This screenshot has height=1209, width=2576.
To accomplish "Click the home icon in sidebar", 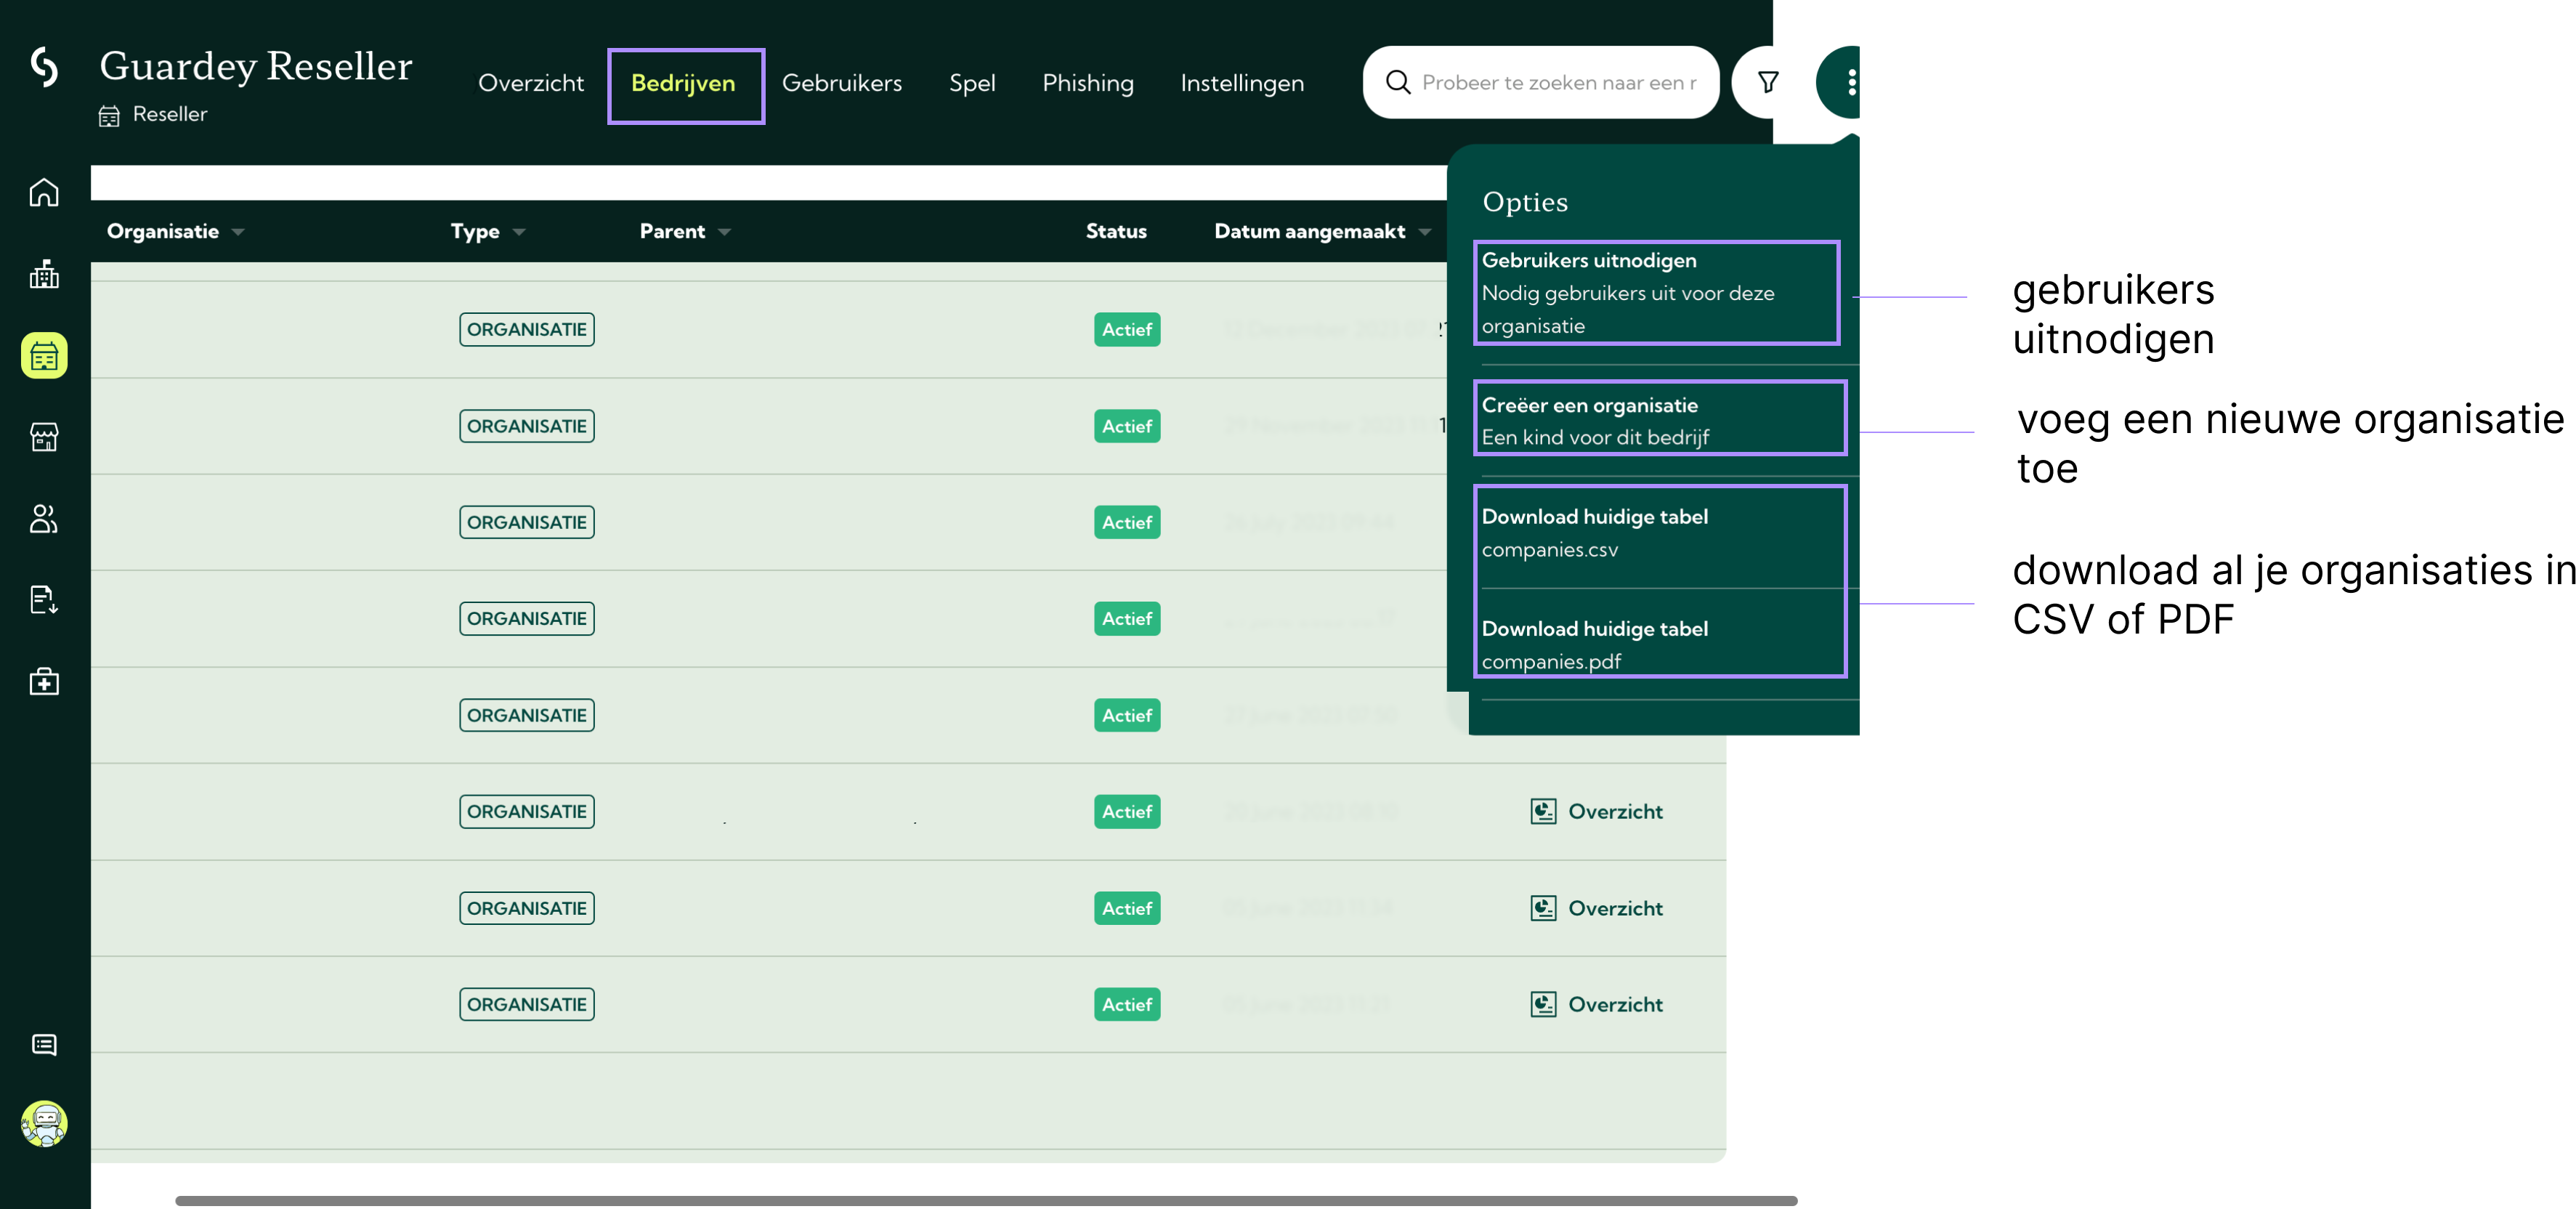I will 44,192.
